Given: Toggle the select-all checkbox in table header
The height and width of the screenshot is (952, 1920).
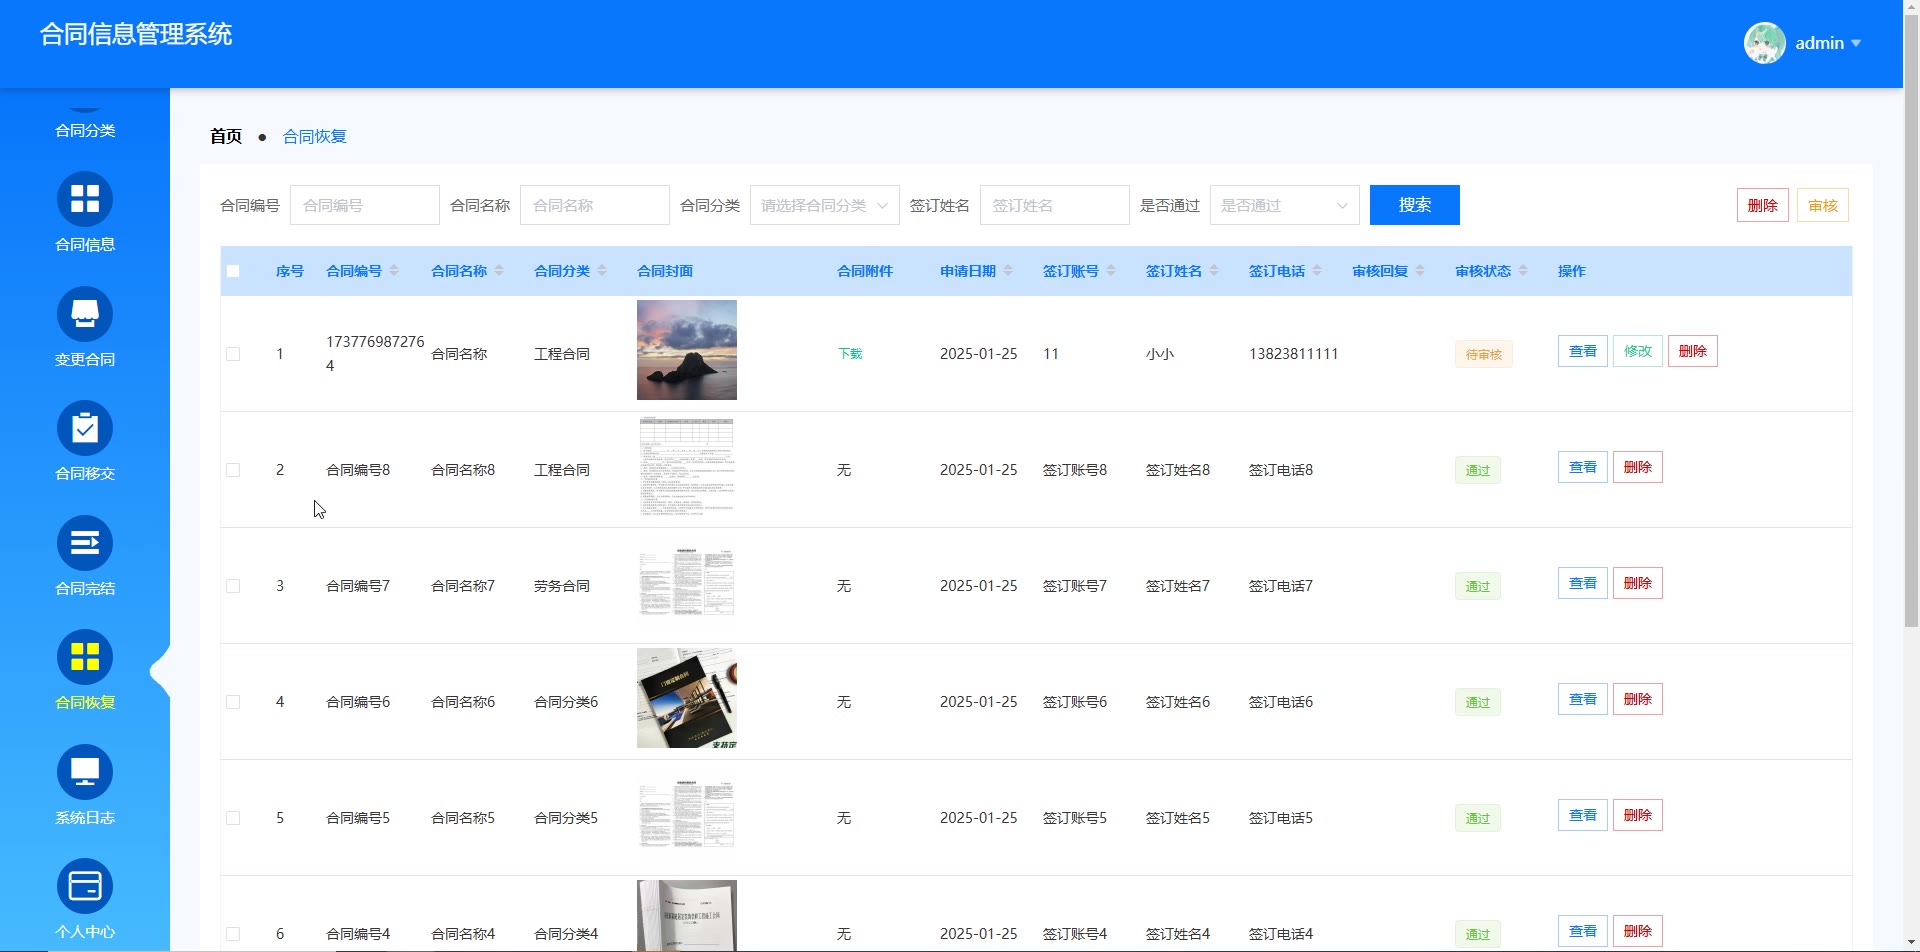Looking at the screenshot, I should (233, 271).
